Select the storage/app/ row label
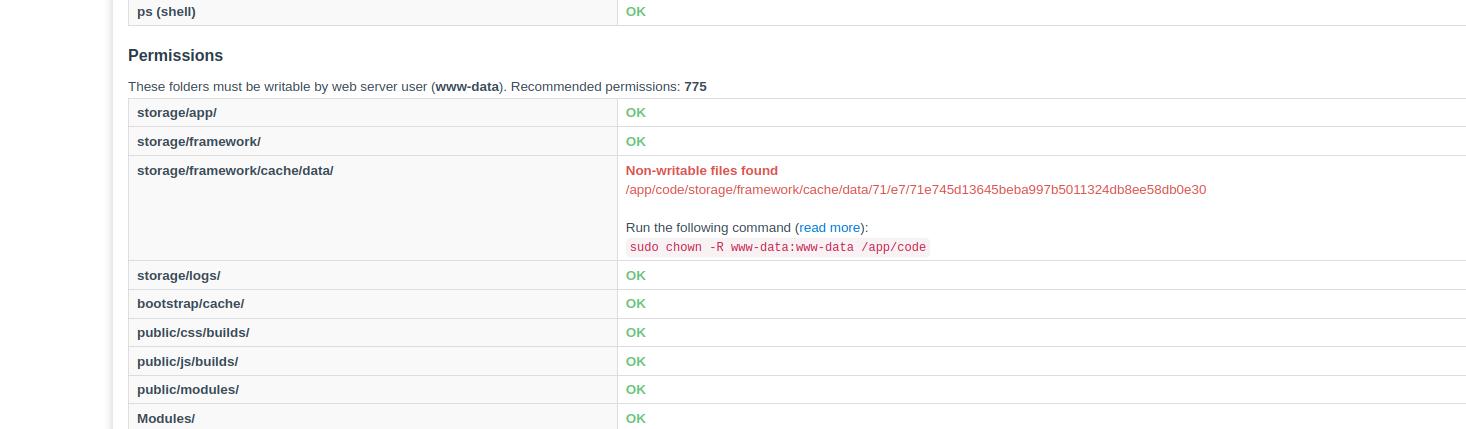Screen dimensions: 1466x429 (x=177, y=113)
